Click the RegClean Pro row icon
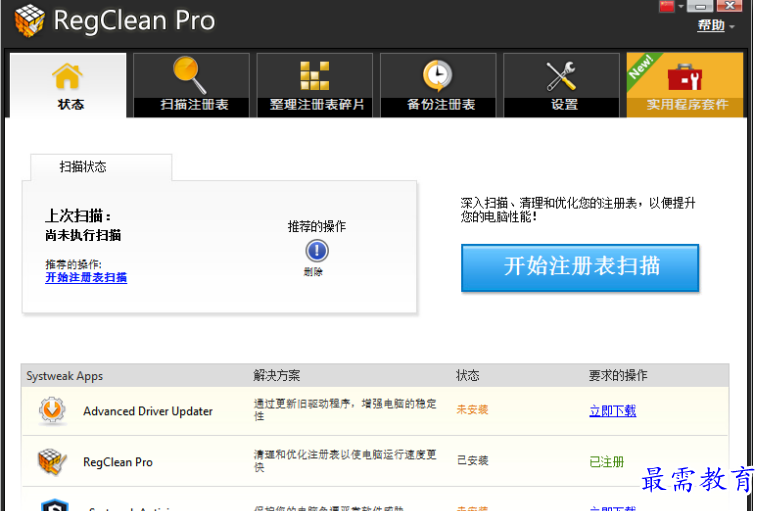Image resolution: width=763 pixels, height=511 pixels. coord(52,462)
